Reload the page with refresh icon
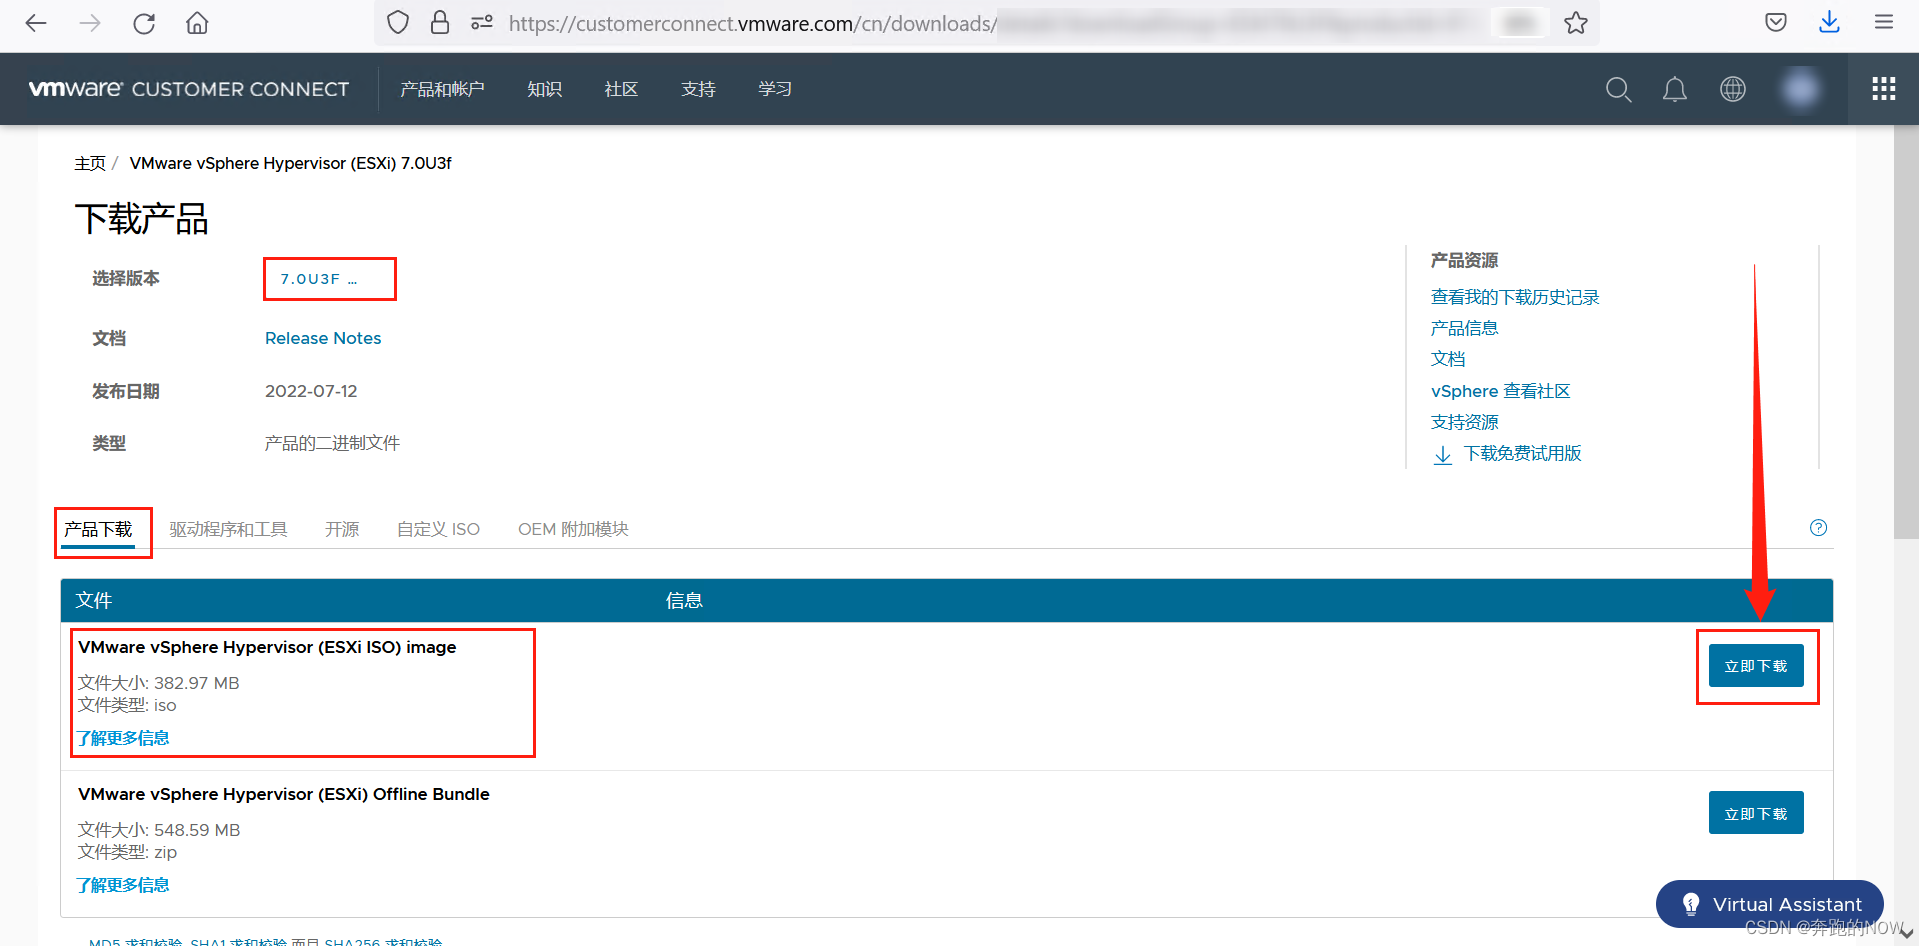Image resolution: width=1919 pixels, height=946 pixels. point(144,23)
